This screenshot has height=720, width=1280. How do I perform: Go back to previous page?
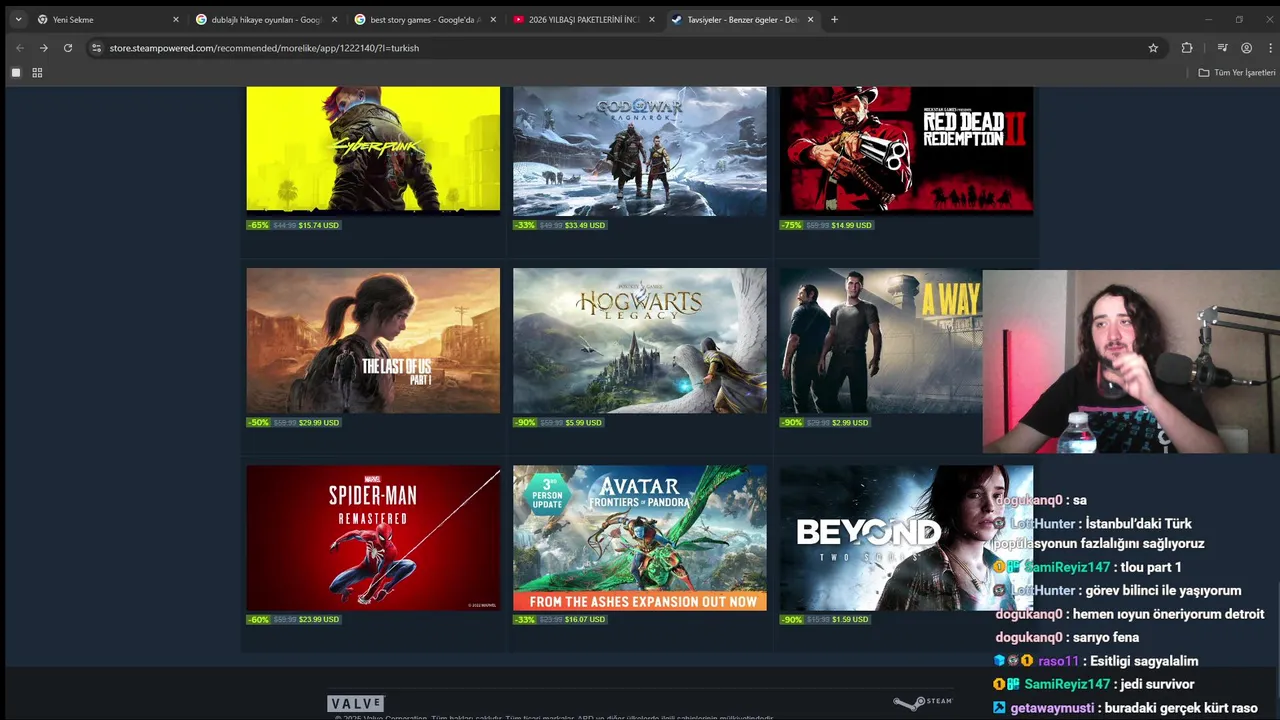(19, 48)
